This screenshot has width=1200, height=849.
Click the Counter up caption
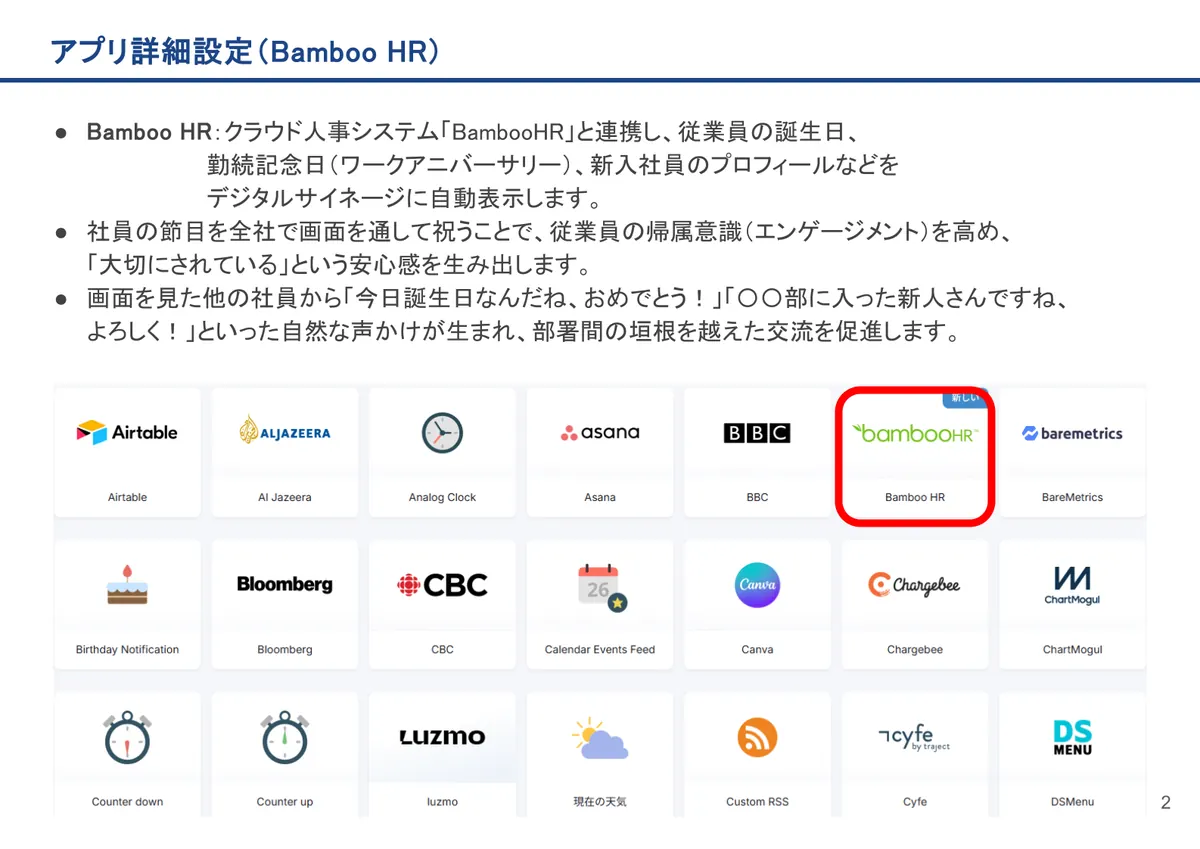285,801
